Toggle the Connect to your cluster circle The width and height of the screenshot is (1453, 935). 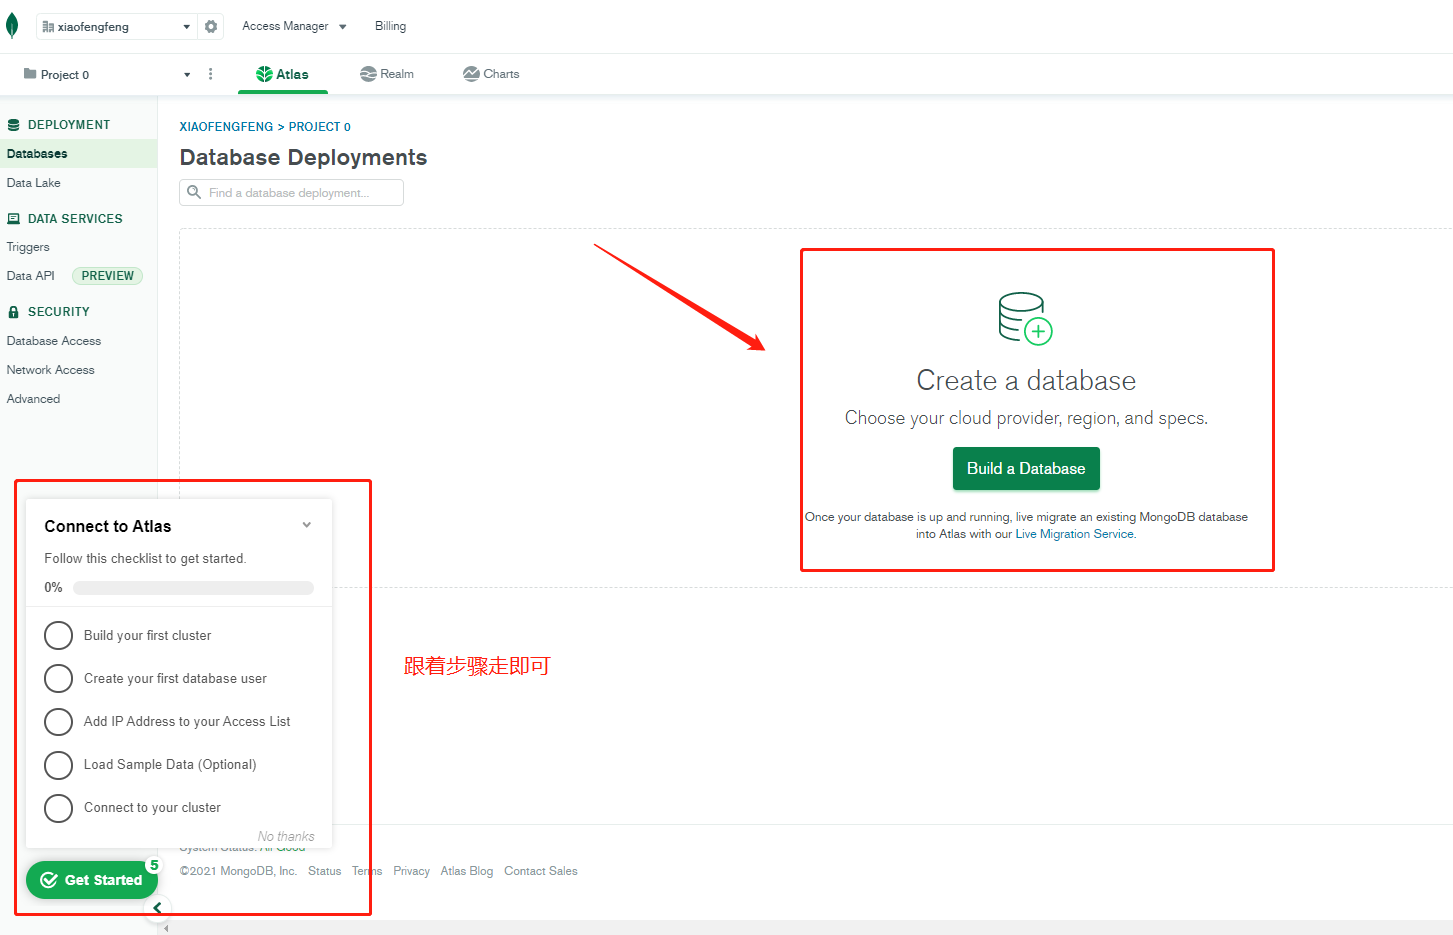coord(58,808)
